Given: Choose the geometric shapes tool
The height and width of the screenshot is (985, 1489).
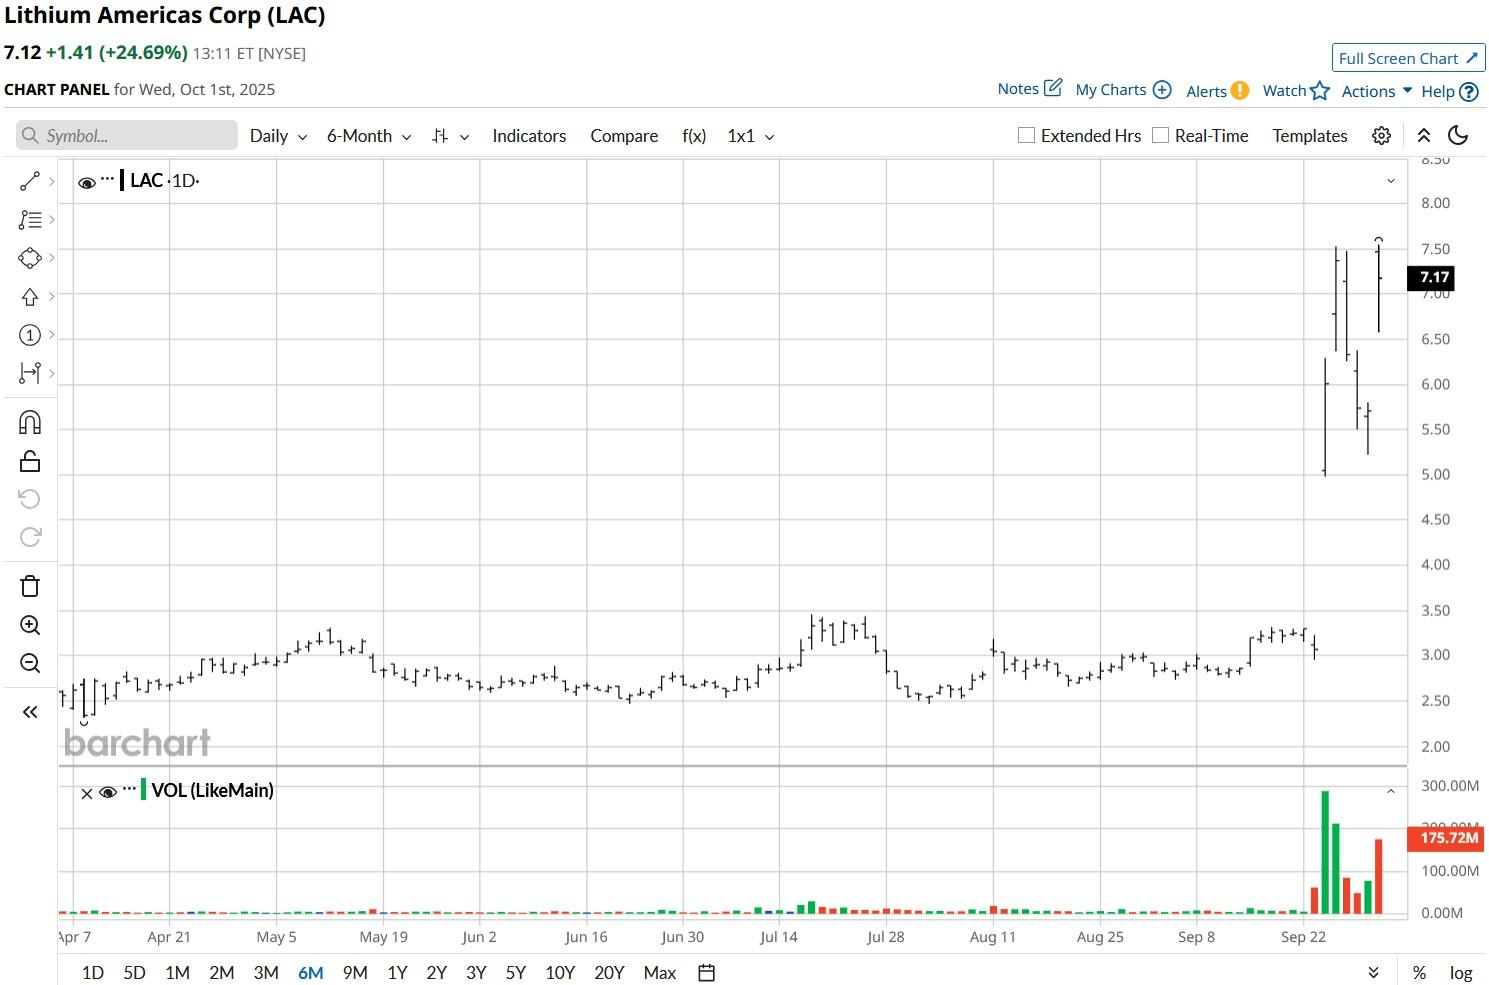Looking at the screenshot, I should click(x=30, y=258).
